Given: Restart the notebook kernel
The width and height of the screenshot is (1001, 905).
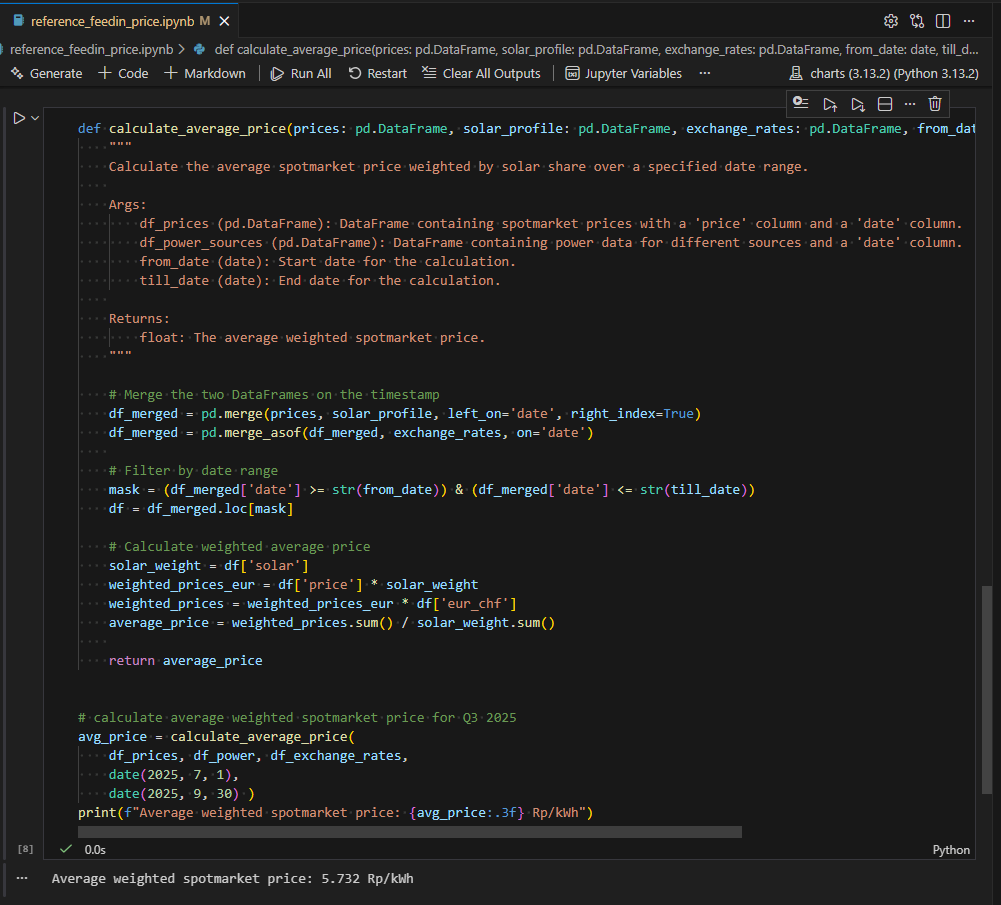Looking at the screenshot, I should (x=377, y=73).
